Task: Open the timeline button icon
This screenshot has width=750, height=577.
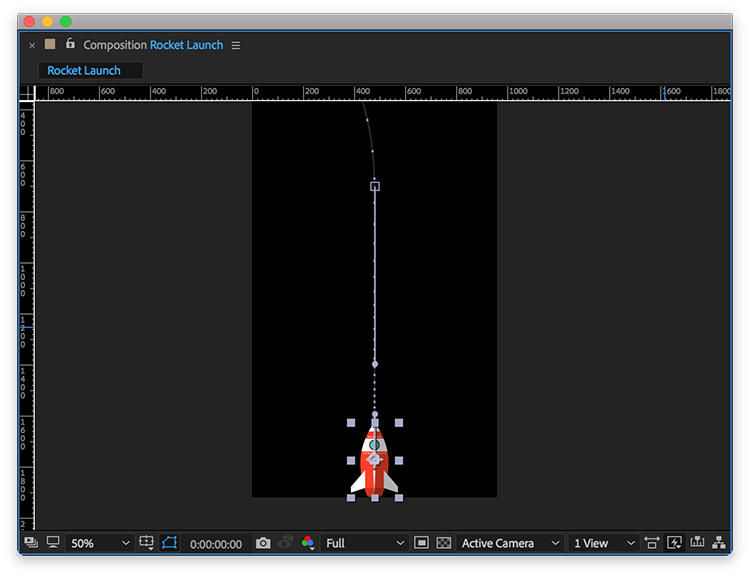Action: pyautogui.click(x=697, y=543)
